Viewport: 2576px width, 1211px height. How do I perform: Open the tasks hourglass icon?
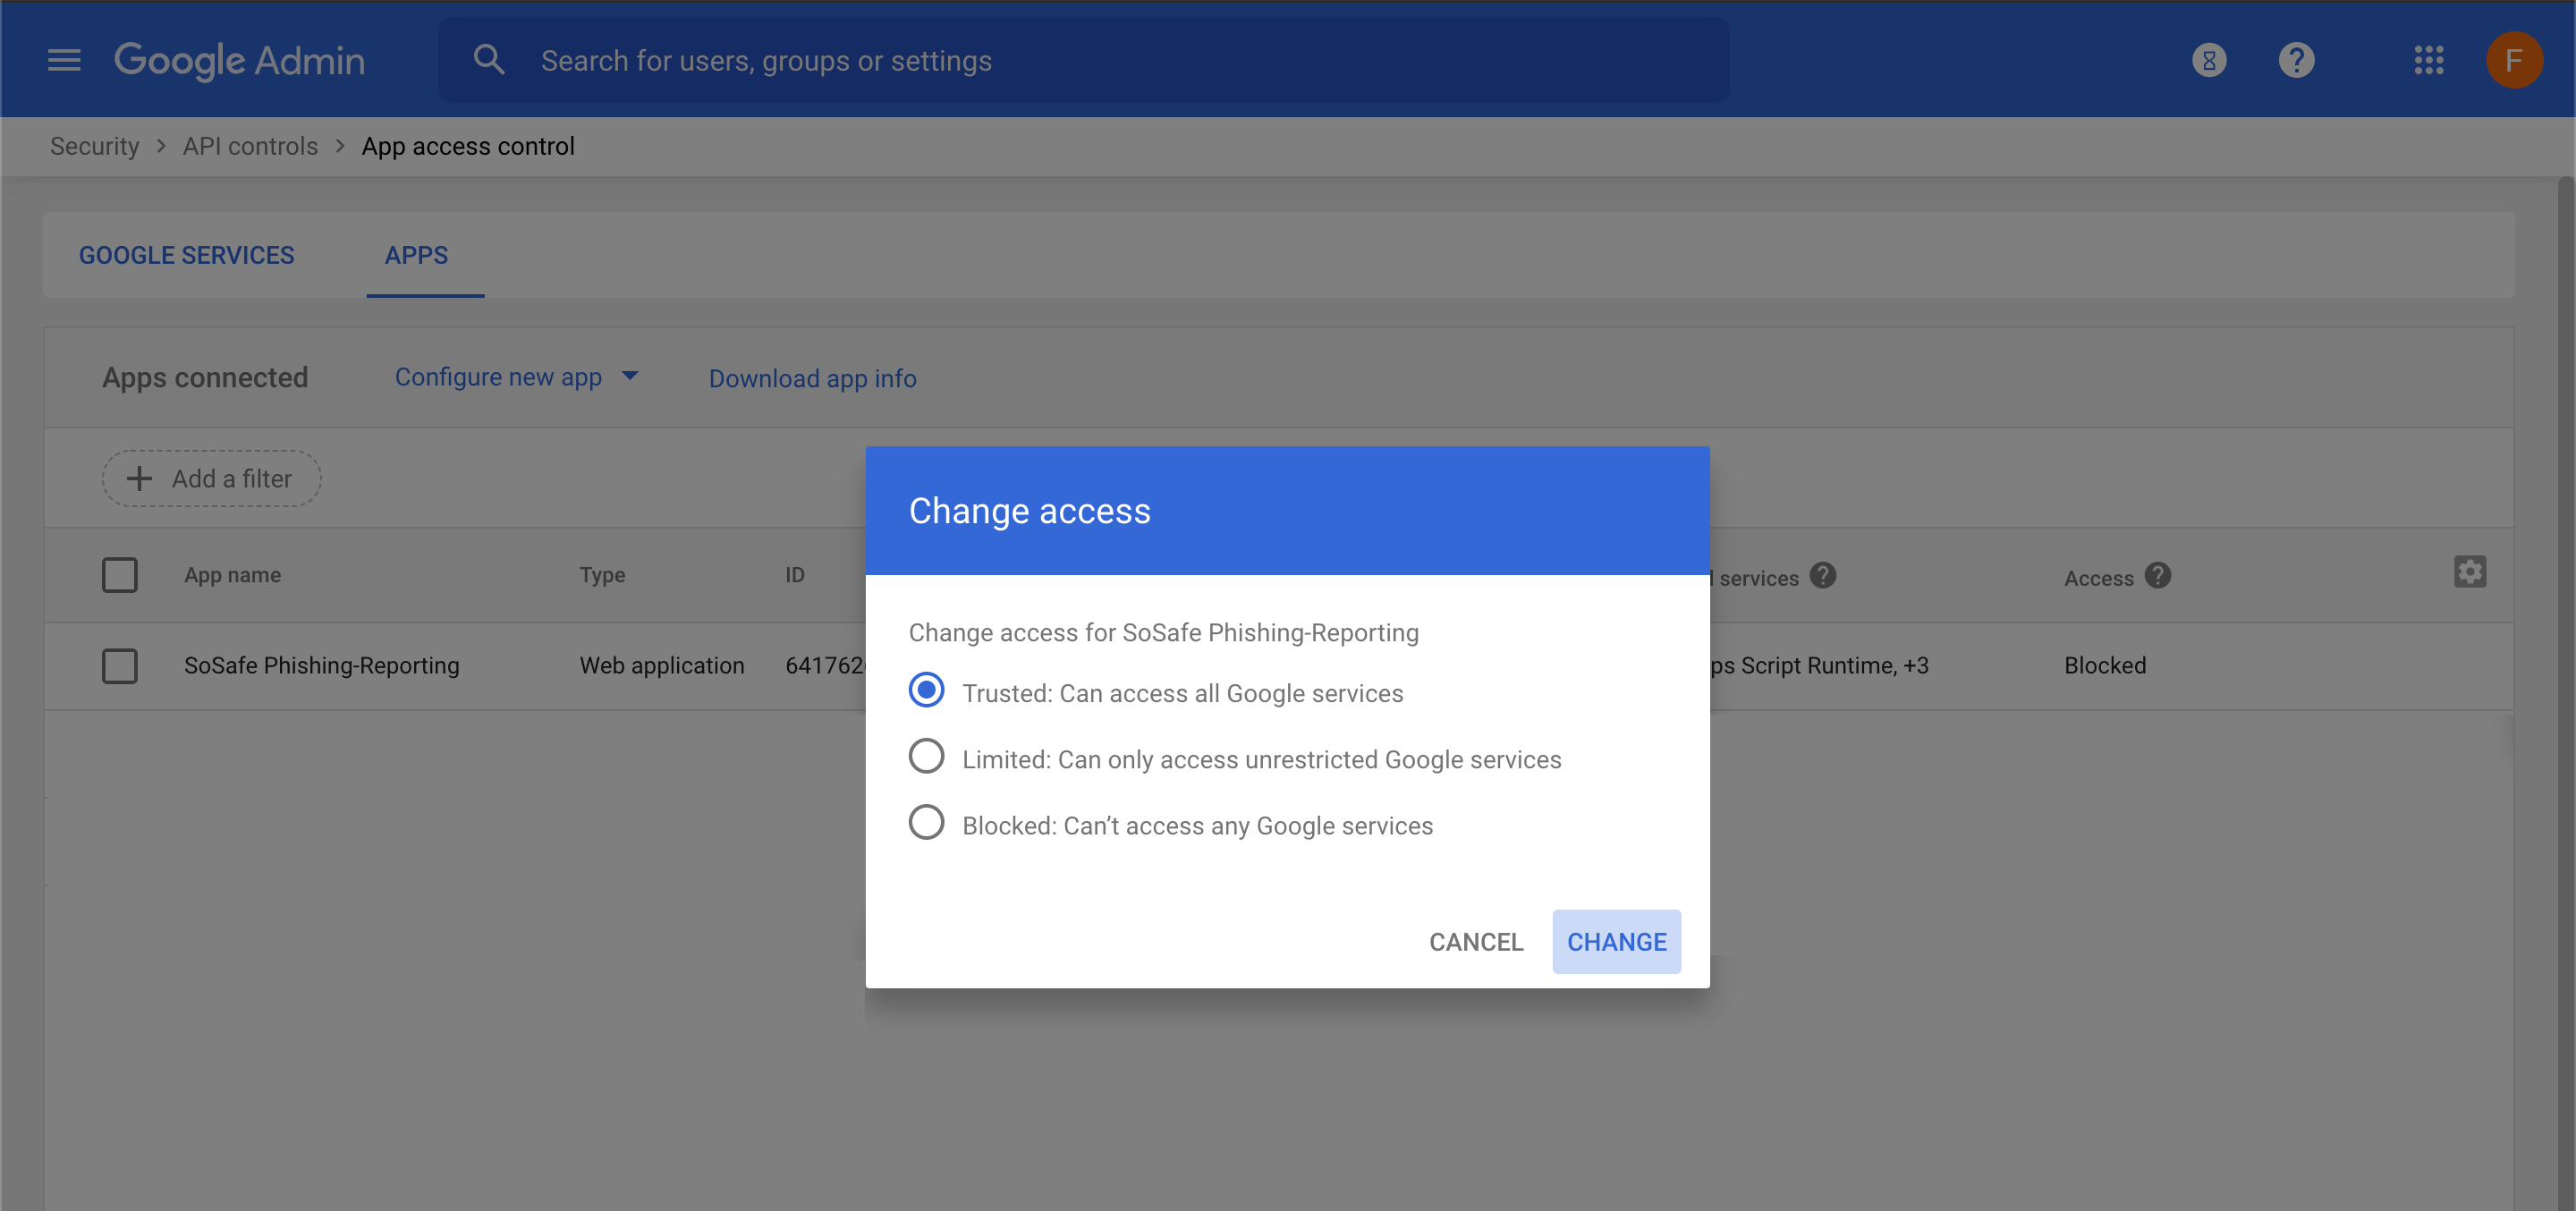point(2209,61)
